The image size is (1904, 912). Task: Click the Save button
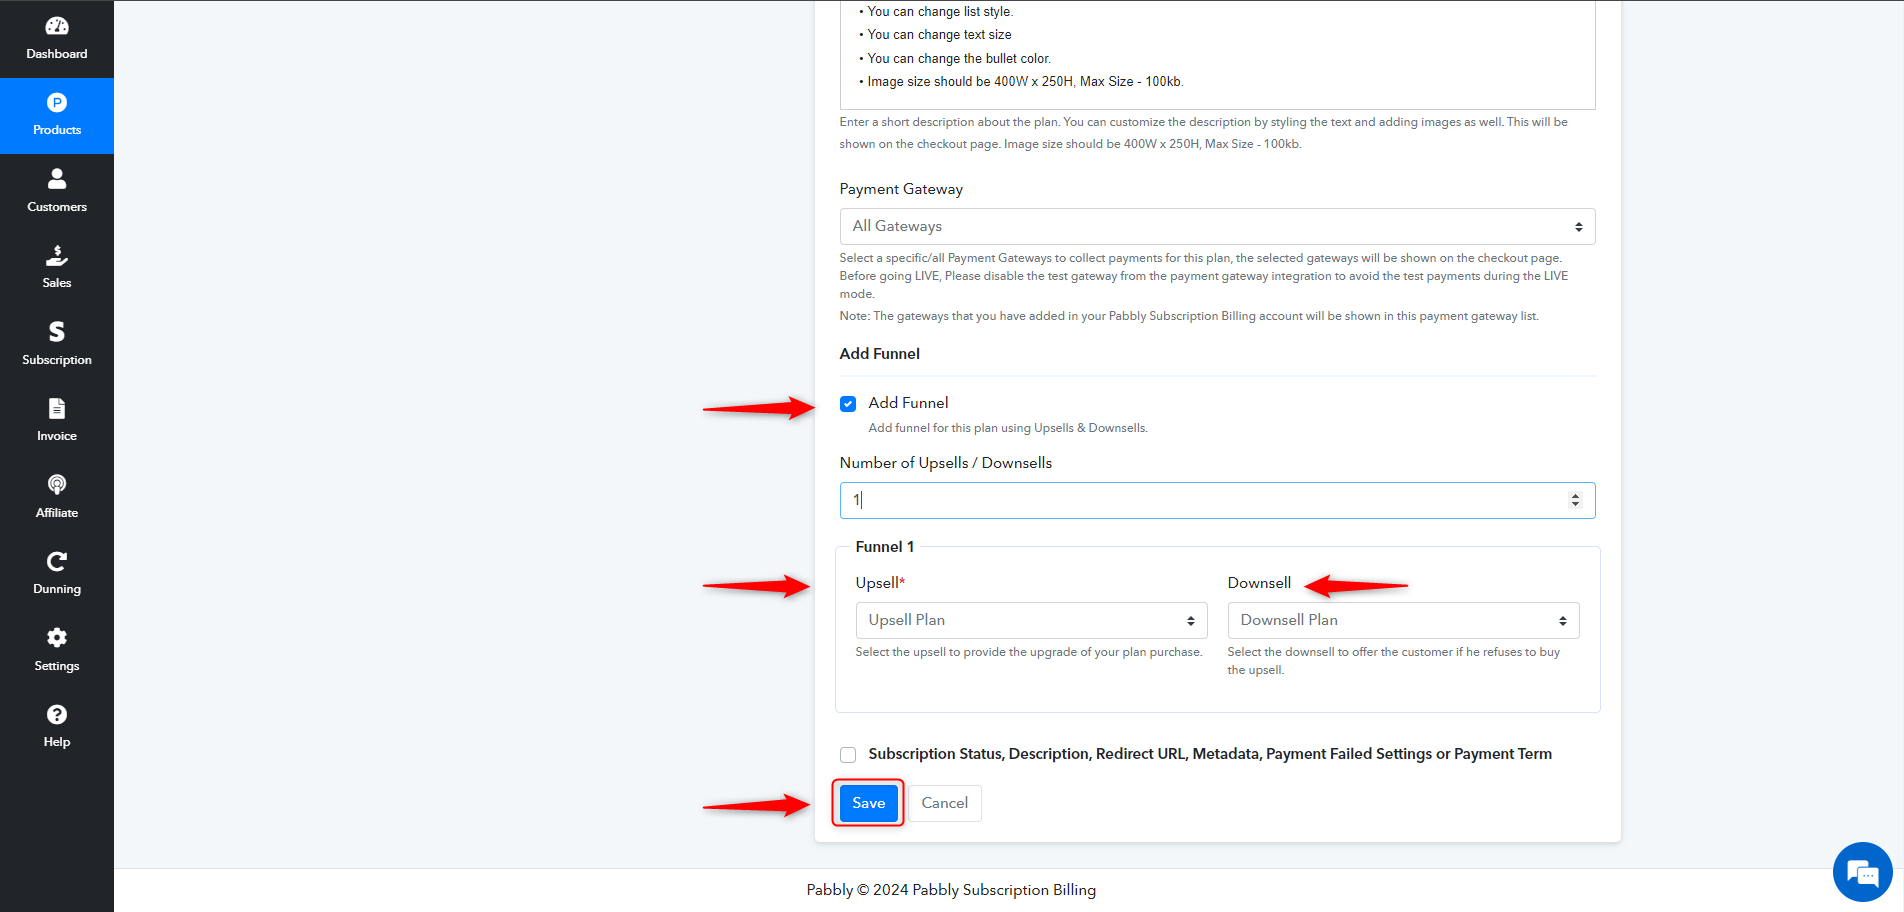pyautogui.click(x=868, y=803)
